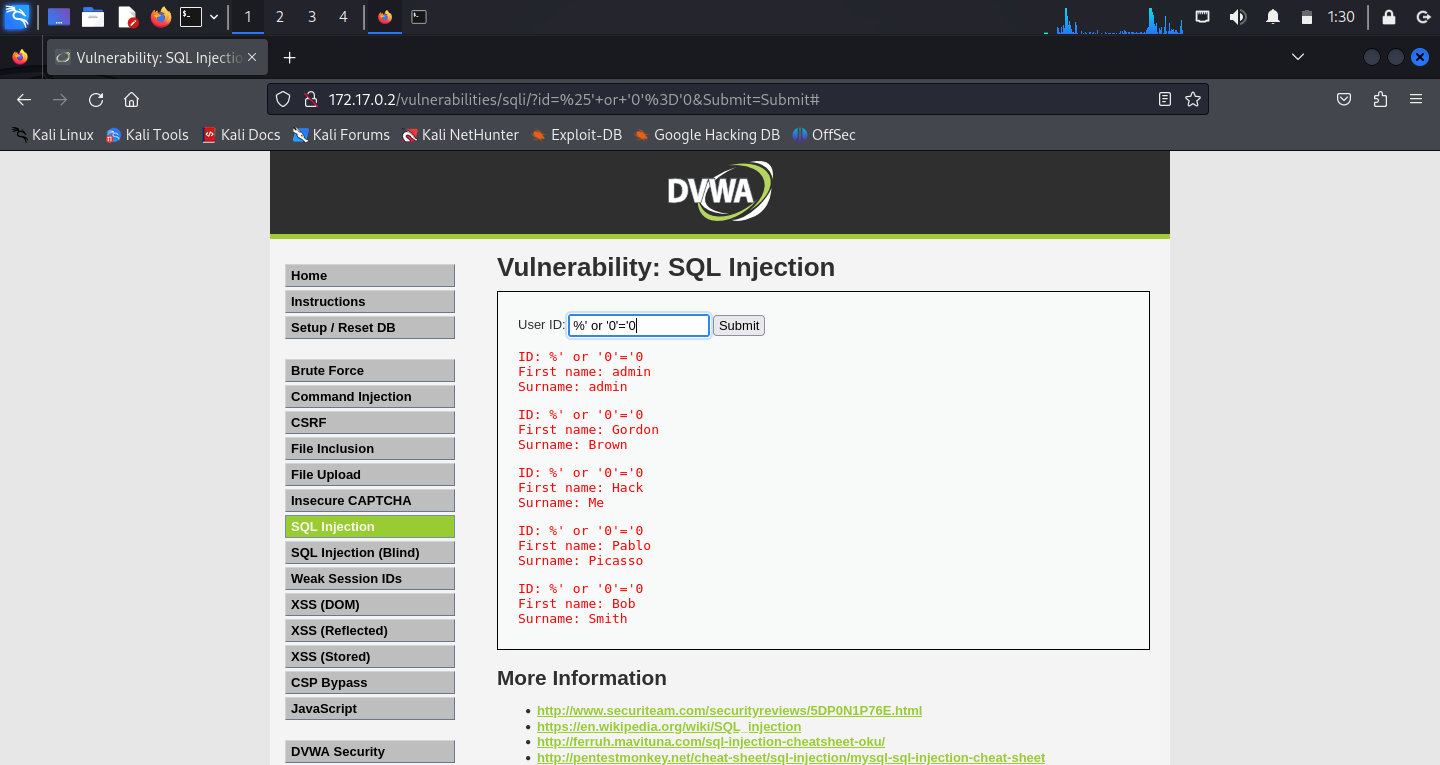Screen dimensions: 1440x765
Task: Close the SQL Injection browser tab
Action: 252,58
